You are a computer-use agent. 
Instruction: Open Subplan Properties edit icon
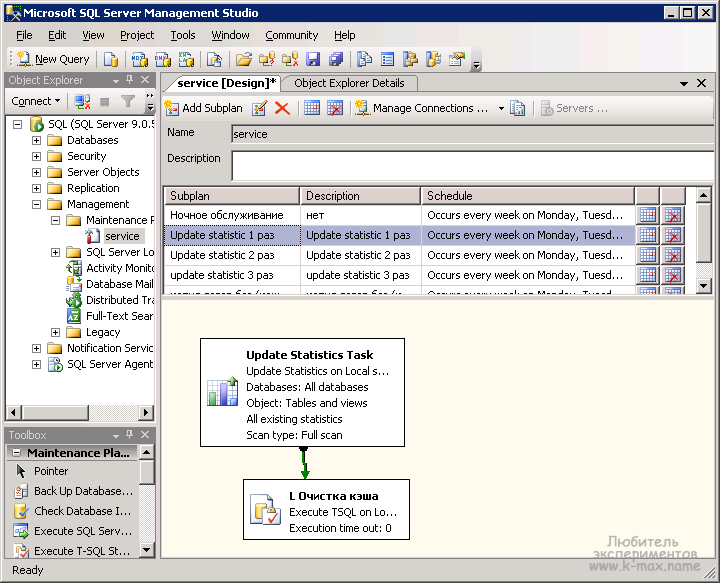point(259,108)
